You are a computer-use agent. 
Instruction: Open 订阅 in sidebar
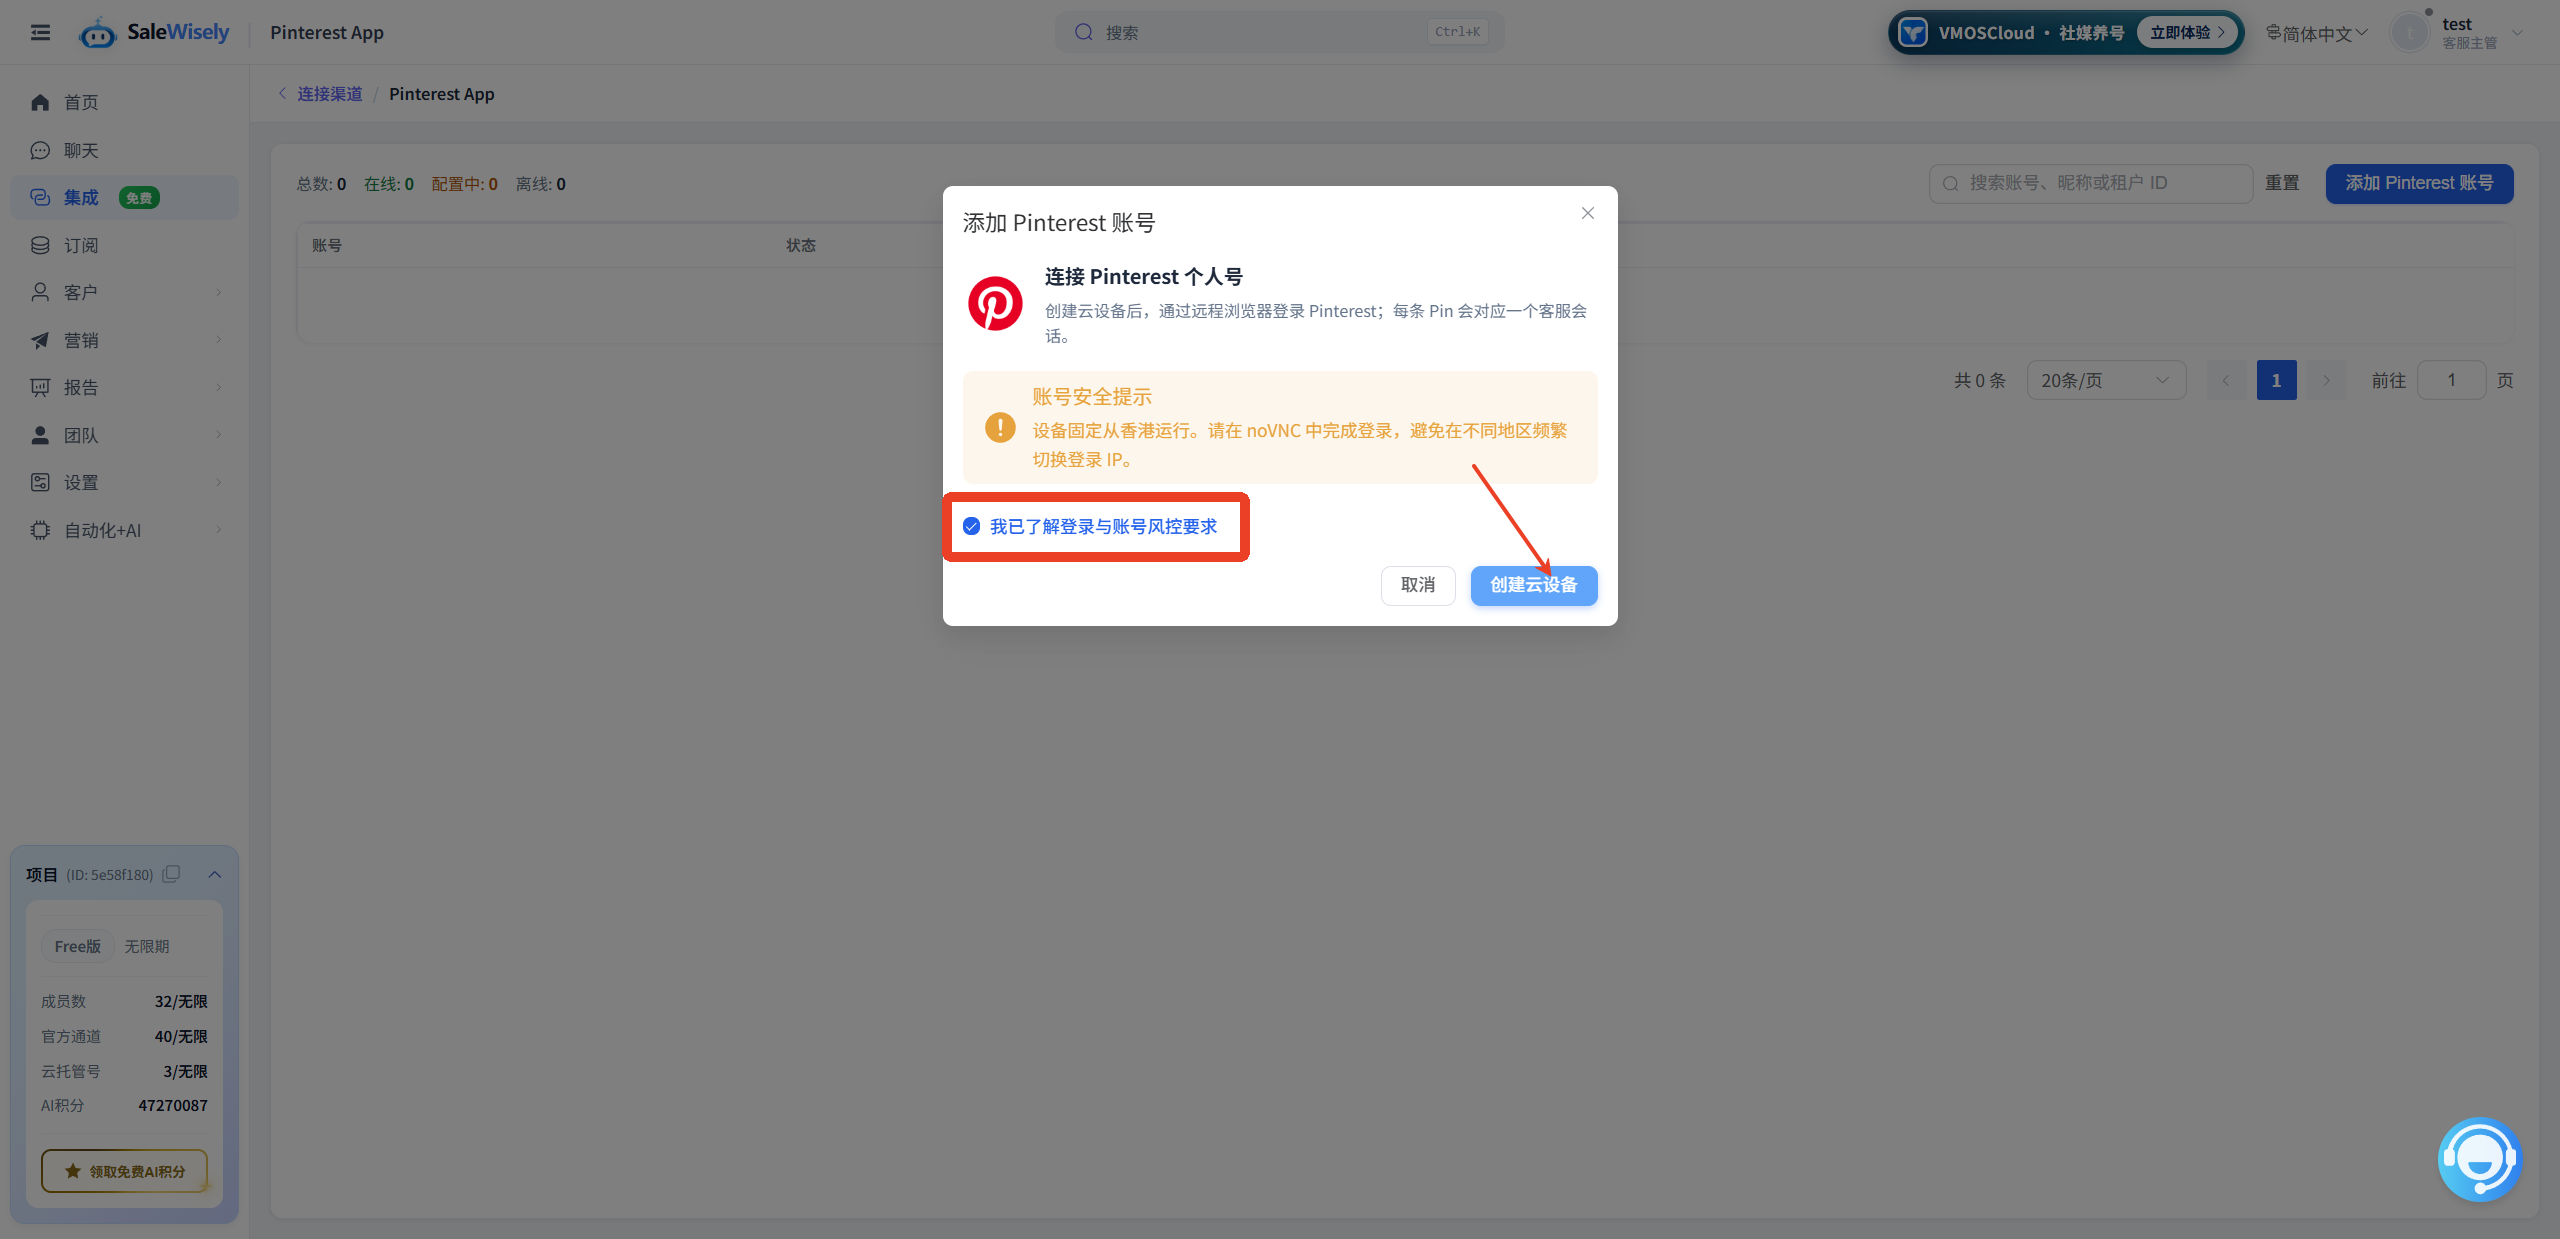pos(124,246)
